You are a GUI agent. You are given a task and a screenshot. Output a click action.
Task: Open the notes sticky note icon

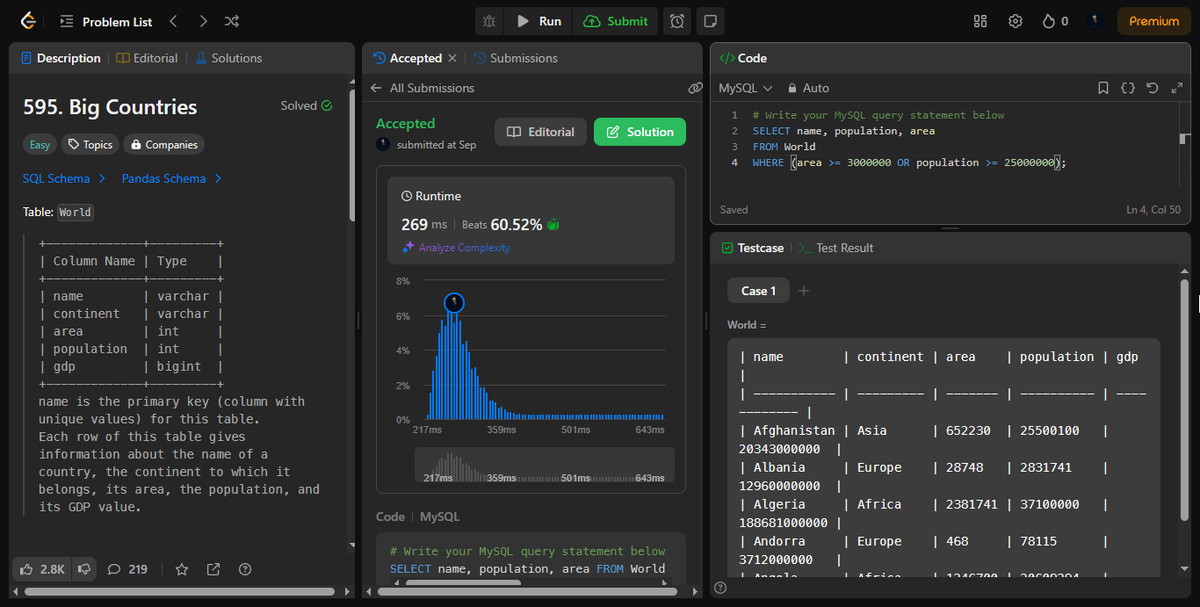pyautogui.click(x=709, y=21)
